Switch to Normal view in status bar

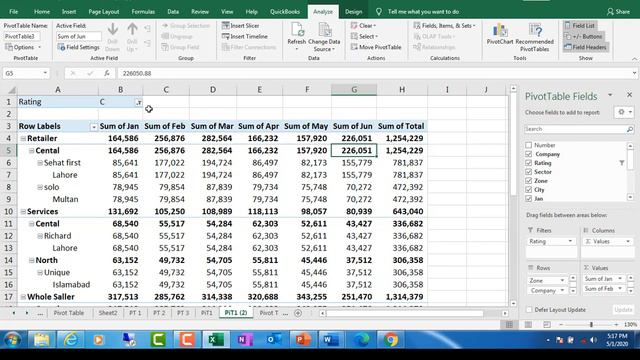509,324
